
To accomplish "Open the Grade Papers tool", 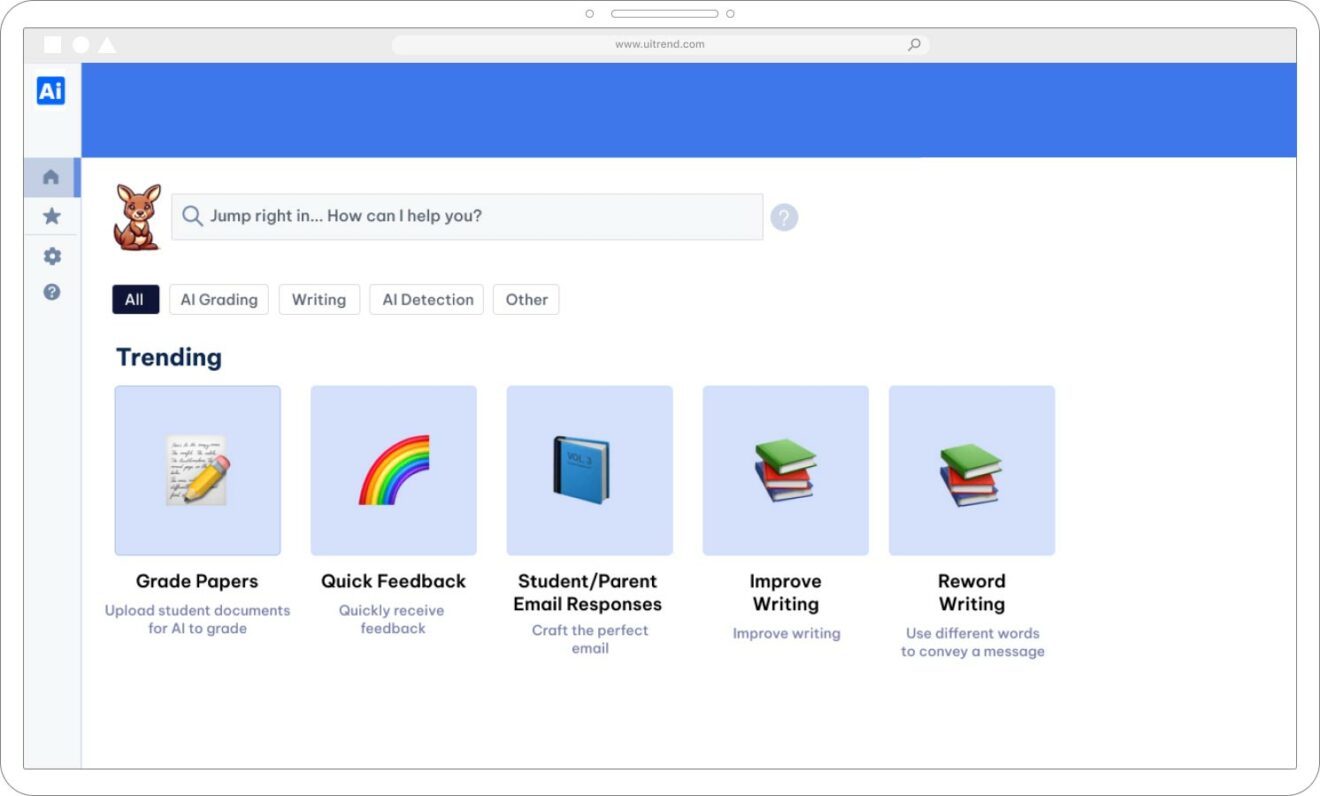I will (x=197, y=470).
